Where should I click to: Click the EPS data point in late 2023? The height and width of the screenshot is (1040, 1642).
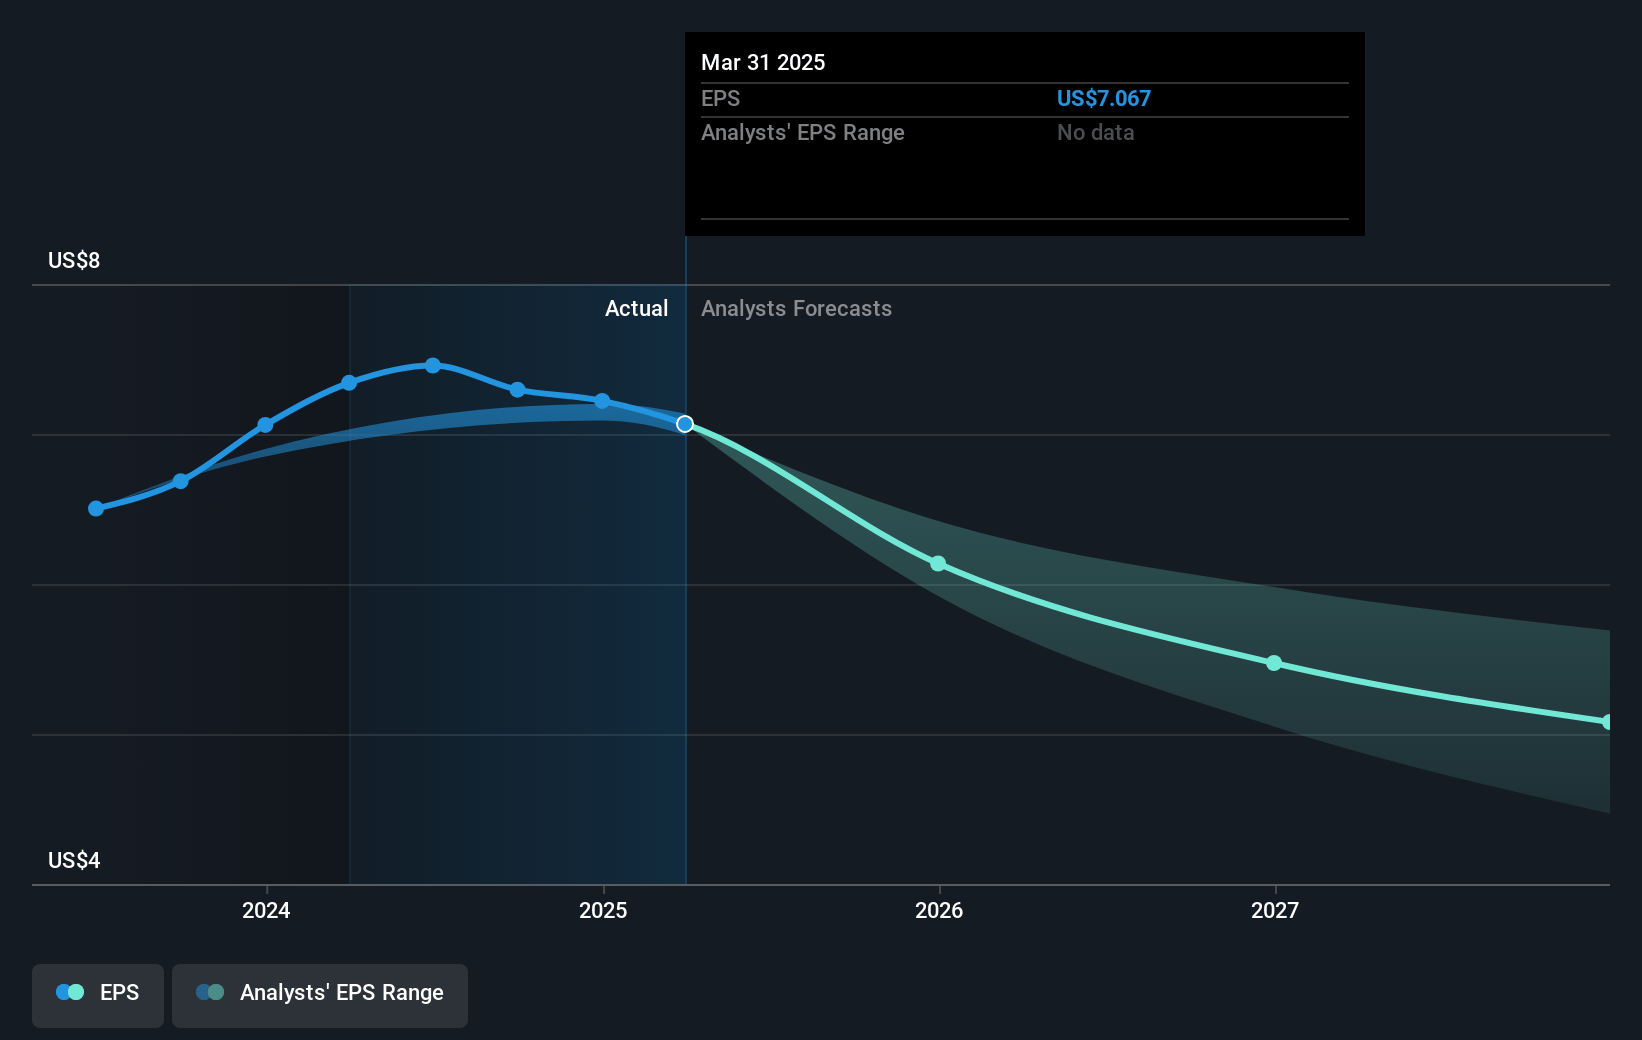[x=181, y=481]
